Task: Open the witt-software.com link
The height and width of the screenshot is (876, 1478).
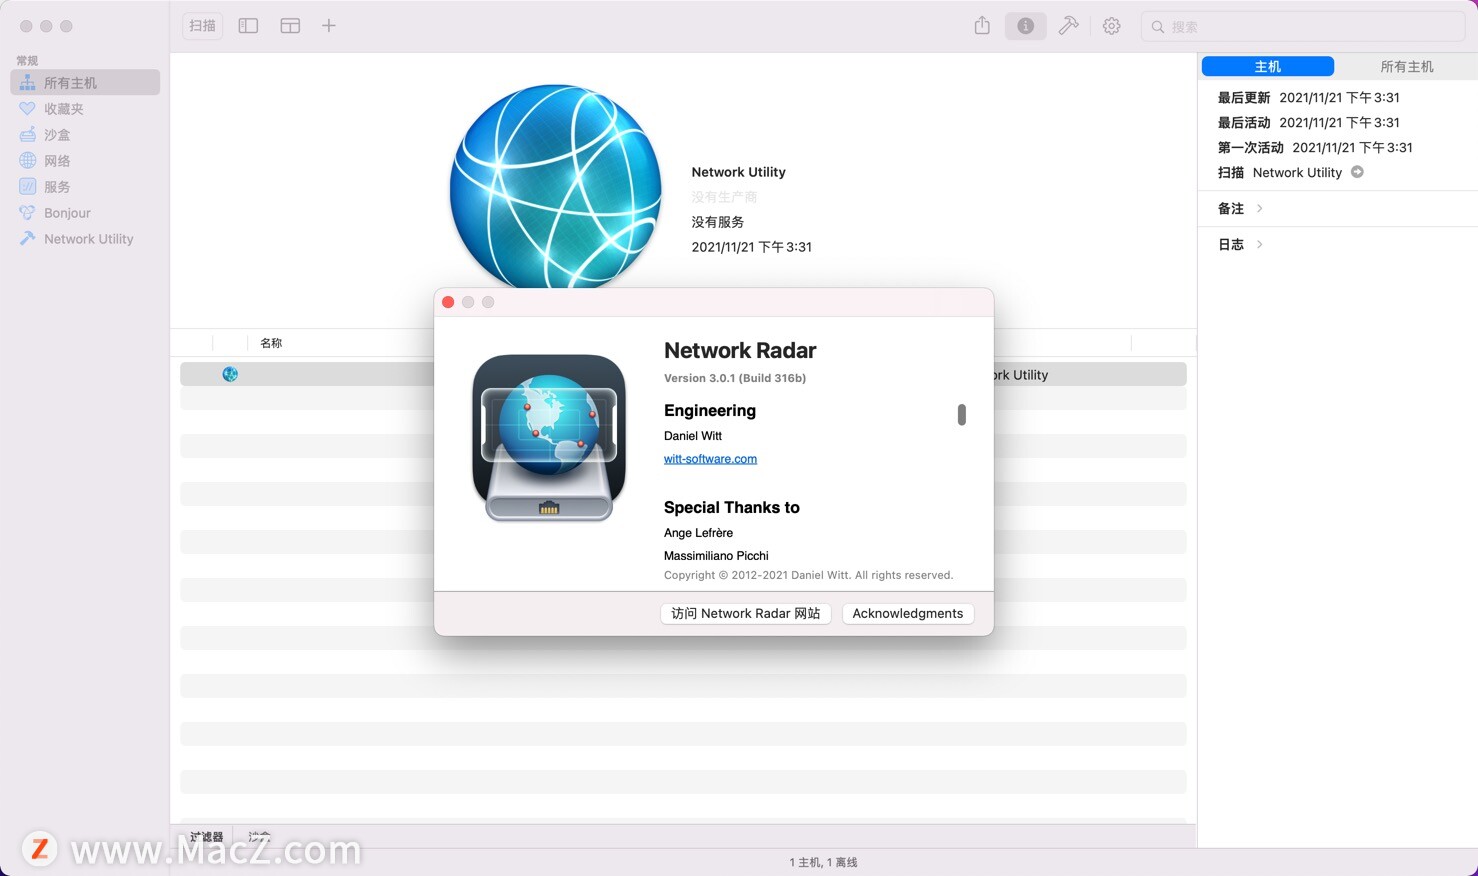Action: [x=710, y=459]
